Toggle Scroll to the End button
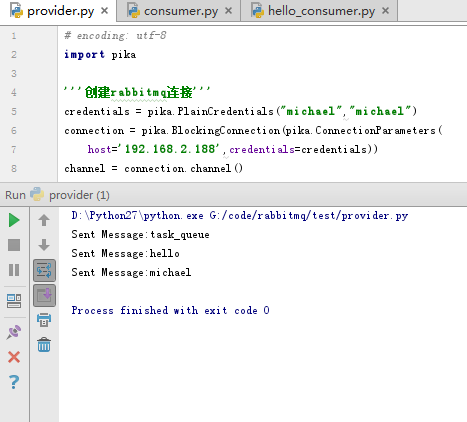 (x=44, y=295)
